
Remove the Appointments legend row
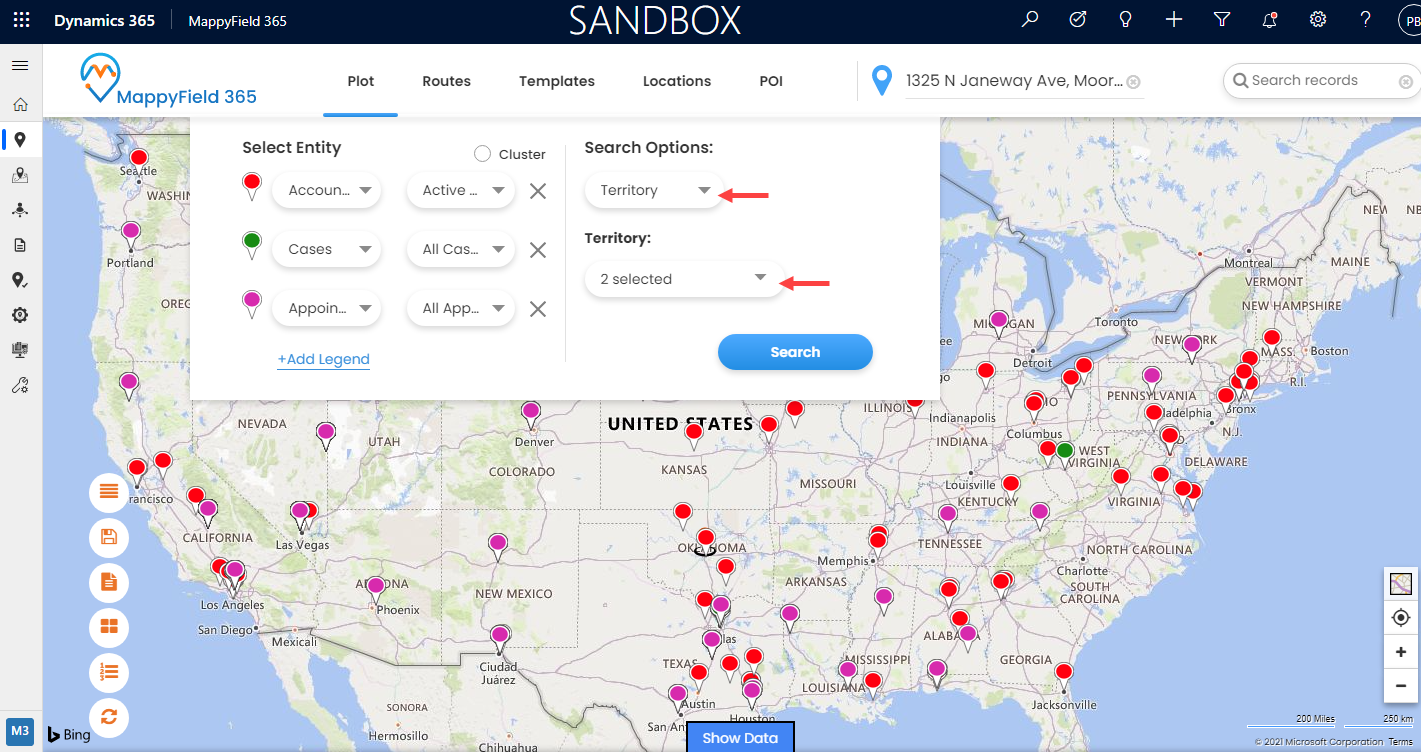pos(538,309)
